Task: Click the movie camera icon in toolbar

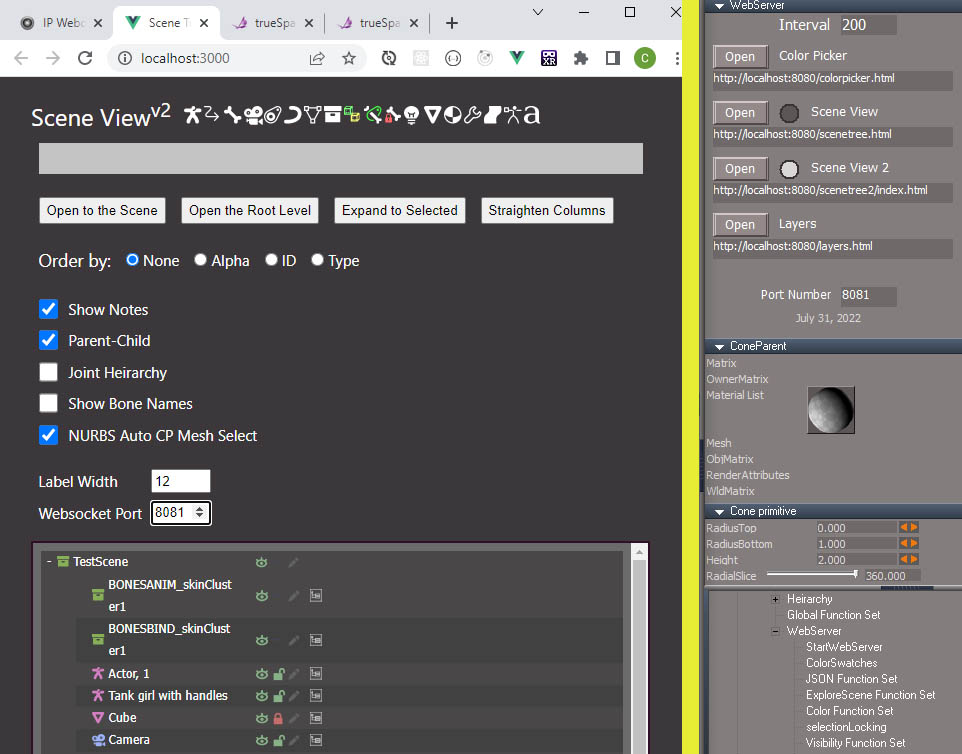Action: 253,115
